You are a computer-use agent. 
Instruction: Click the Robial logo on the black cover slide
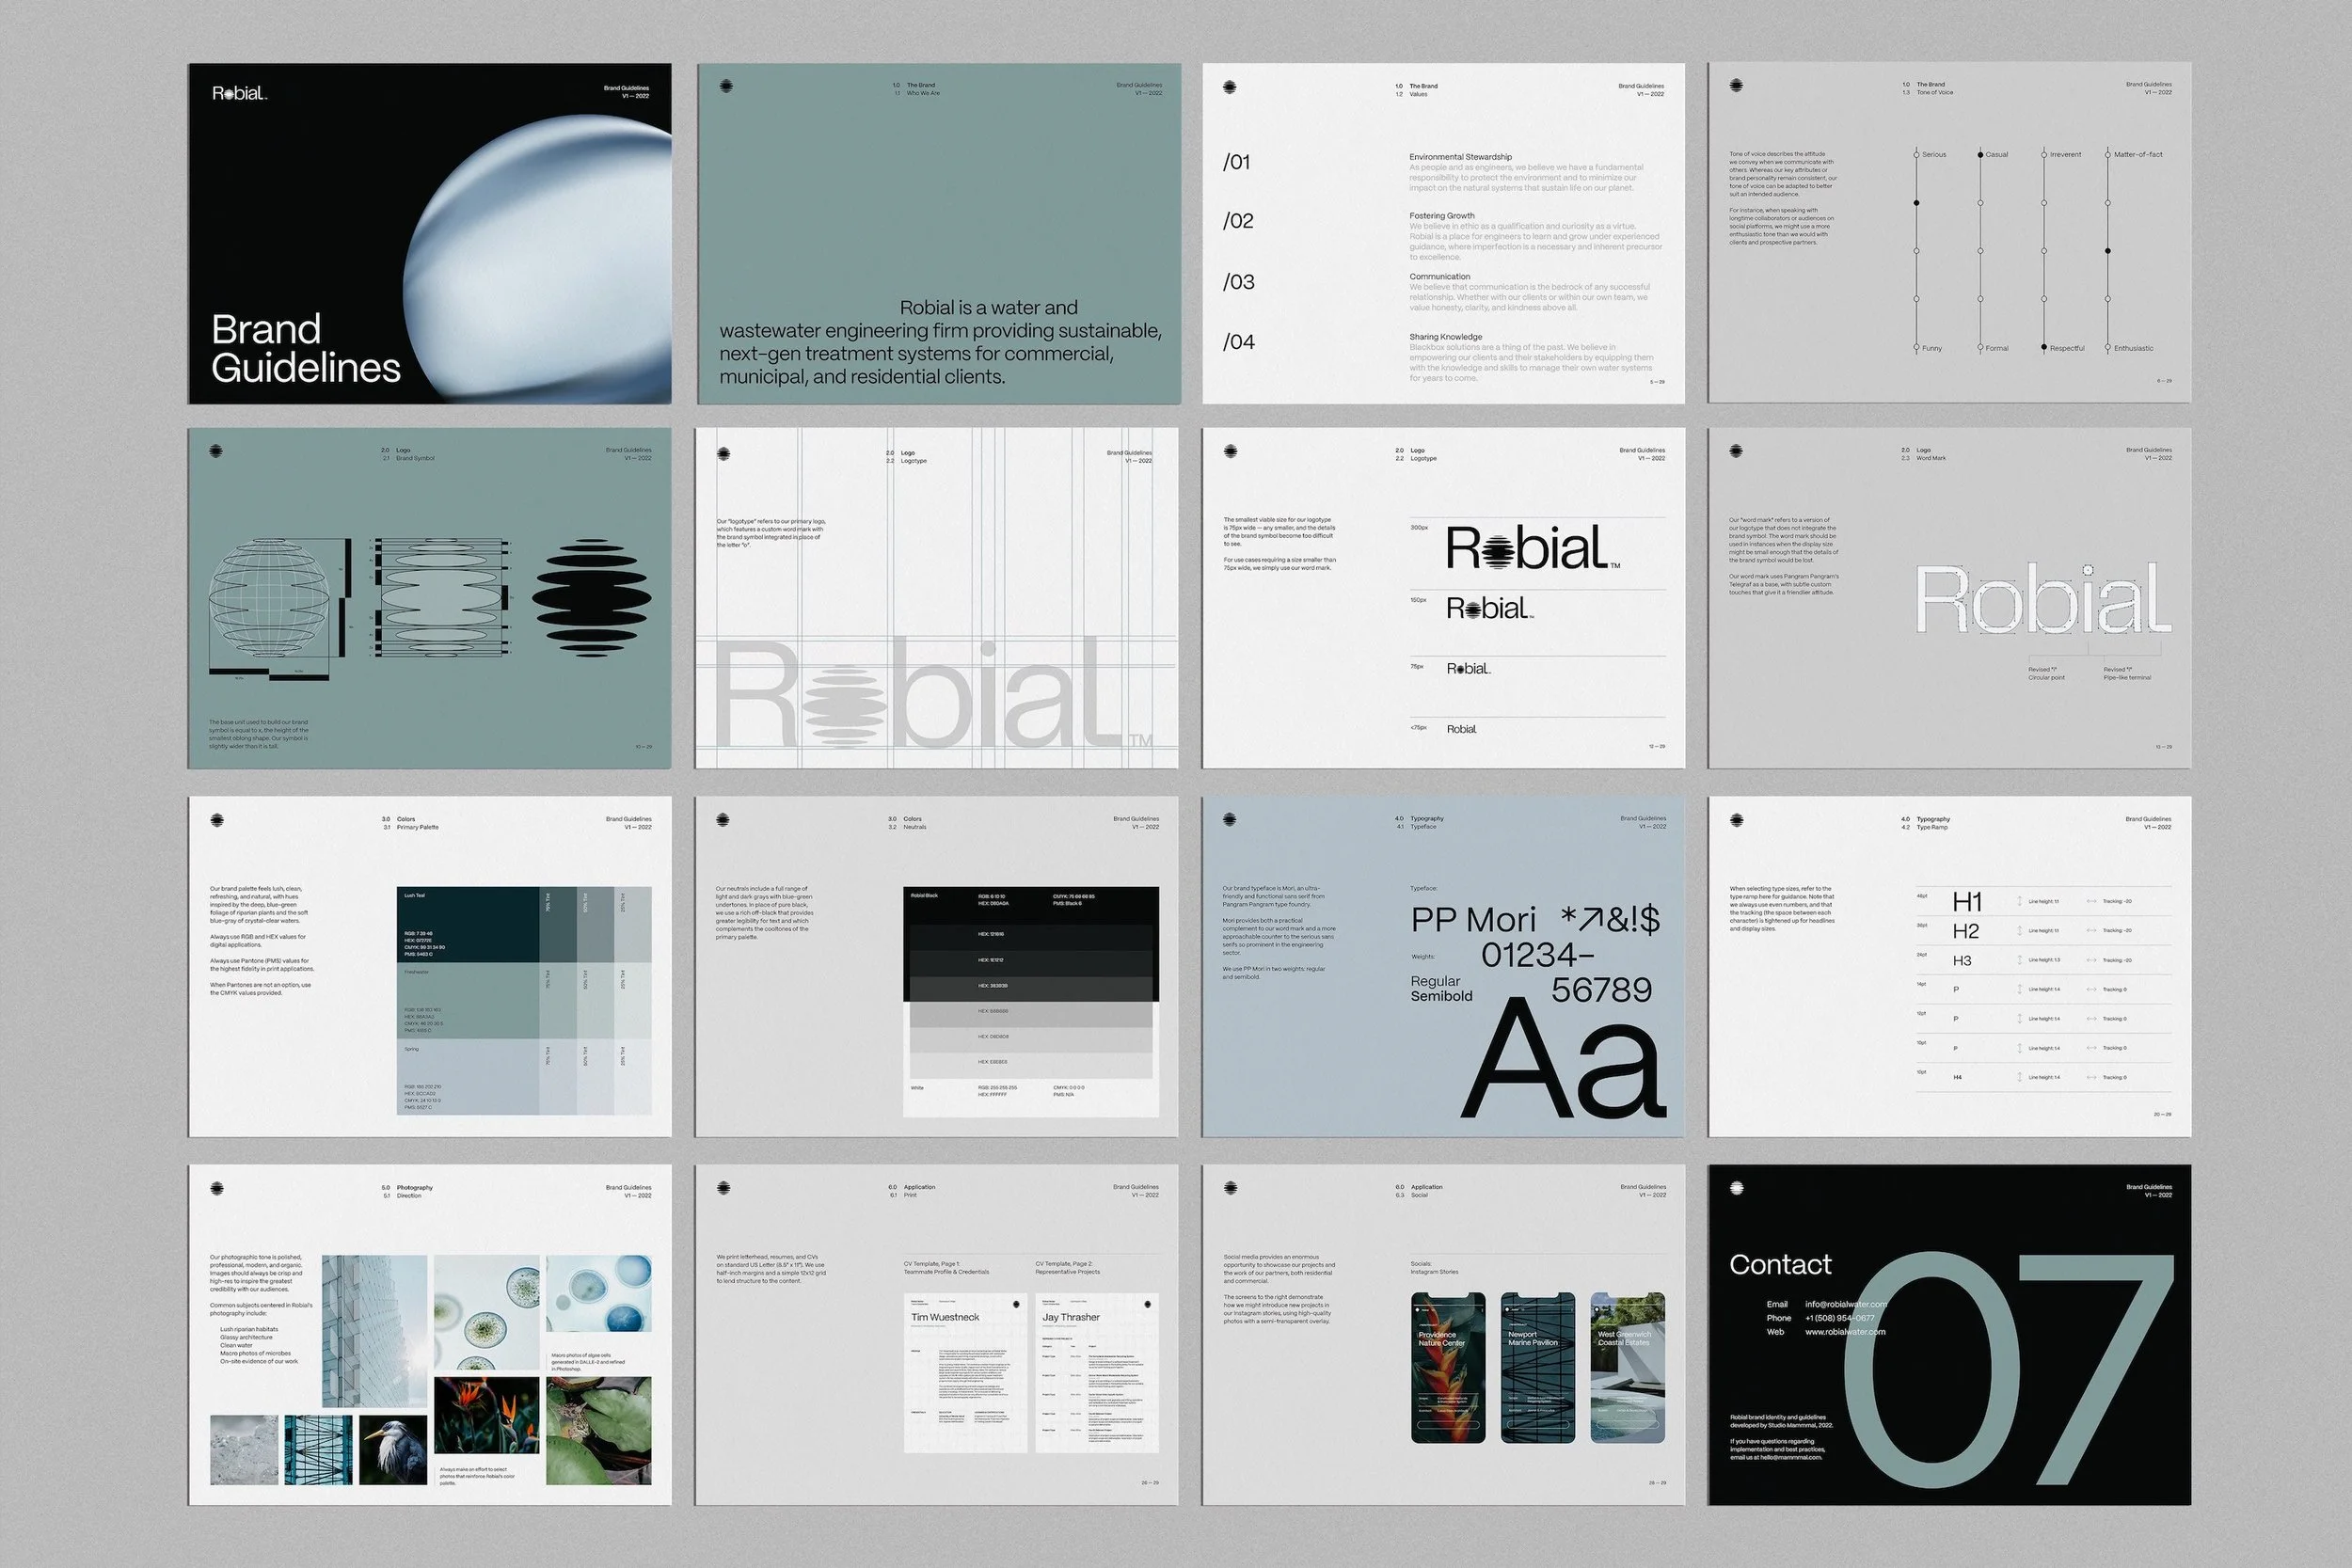[239, 93]
